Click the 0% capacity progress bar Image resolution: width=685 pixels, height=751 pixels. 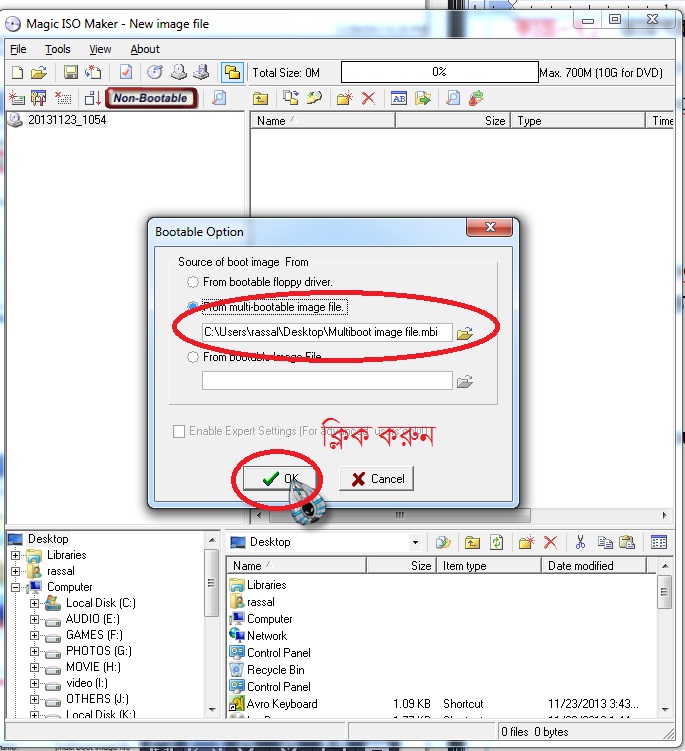coord(439,72)
